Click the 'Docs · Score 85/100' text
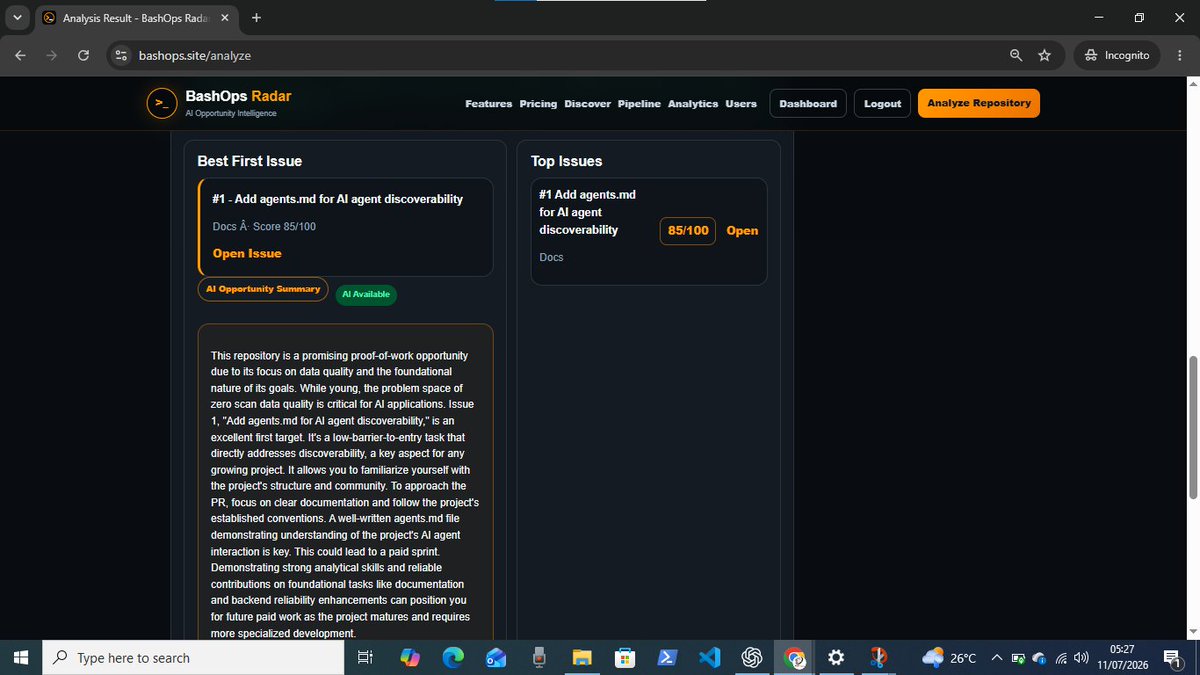This screenshot has width=1200, height=675. [x=264, y=227]
